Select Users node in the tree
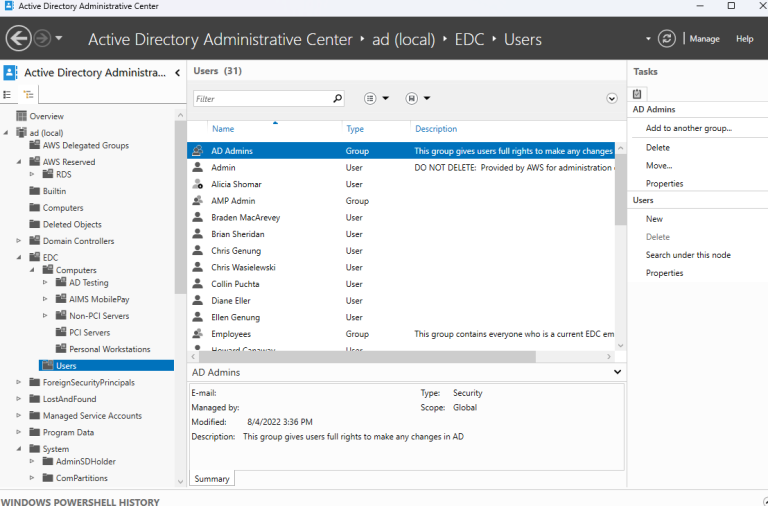 [106, 365]
